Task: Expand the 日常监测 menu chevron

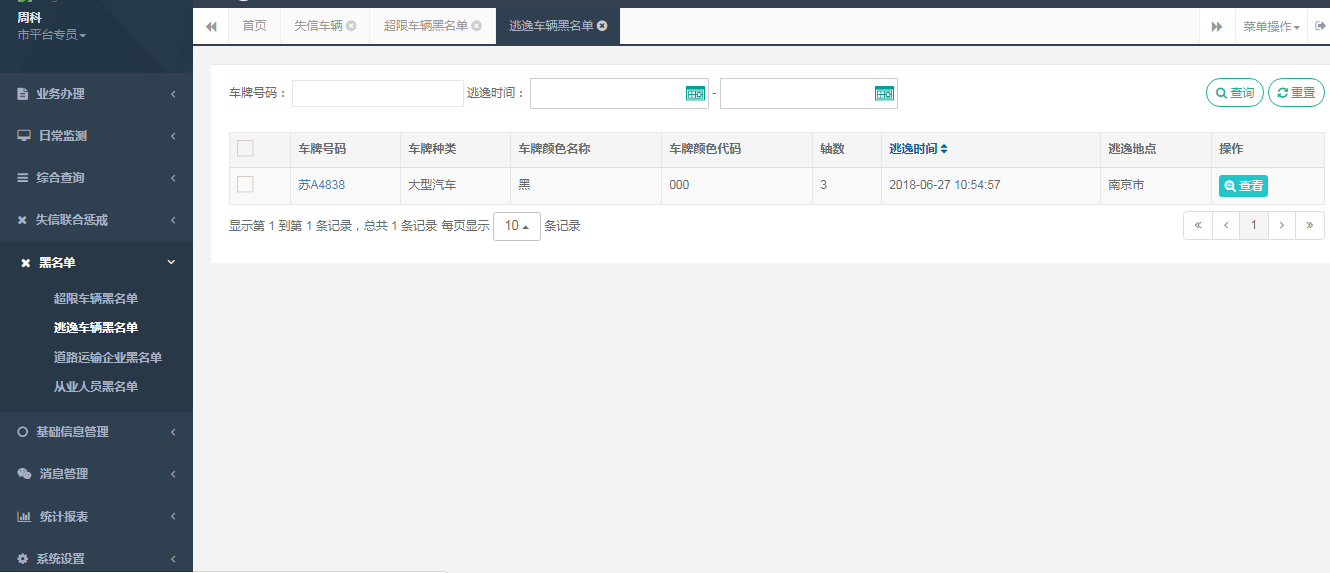Action: coord(173,136)
